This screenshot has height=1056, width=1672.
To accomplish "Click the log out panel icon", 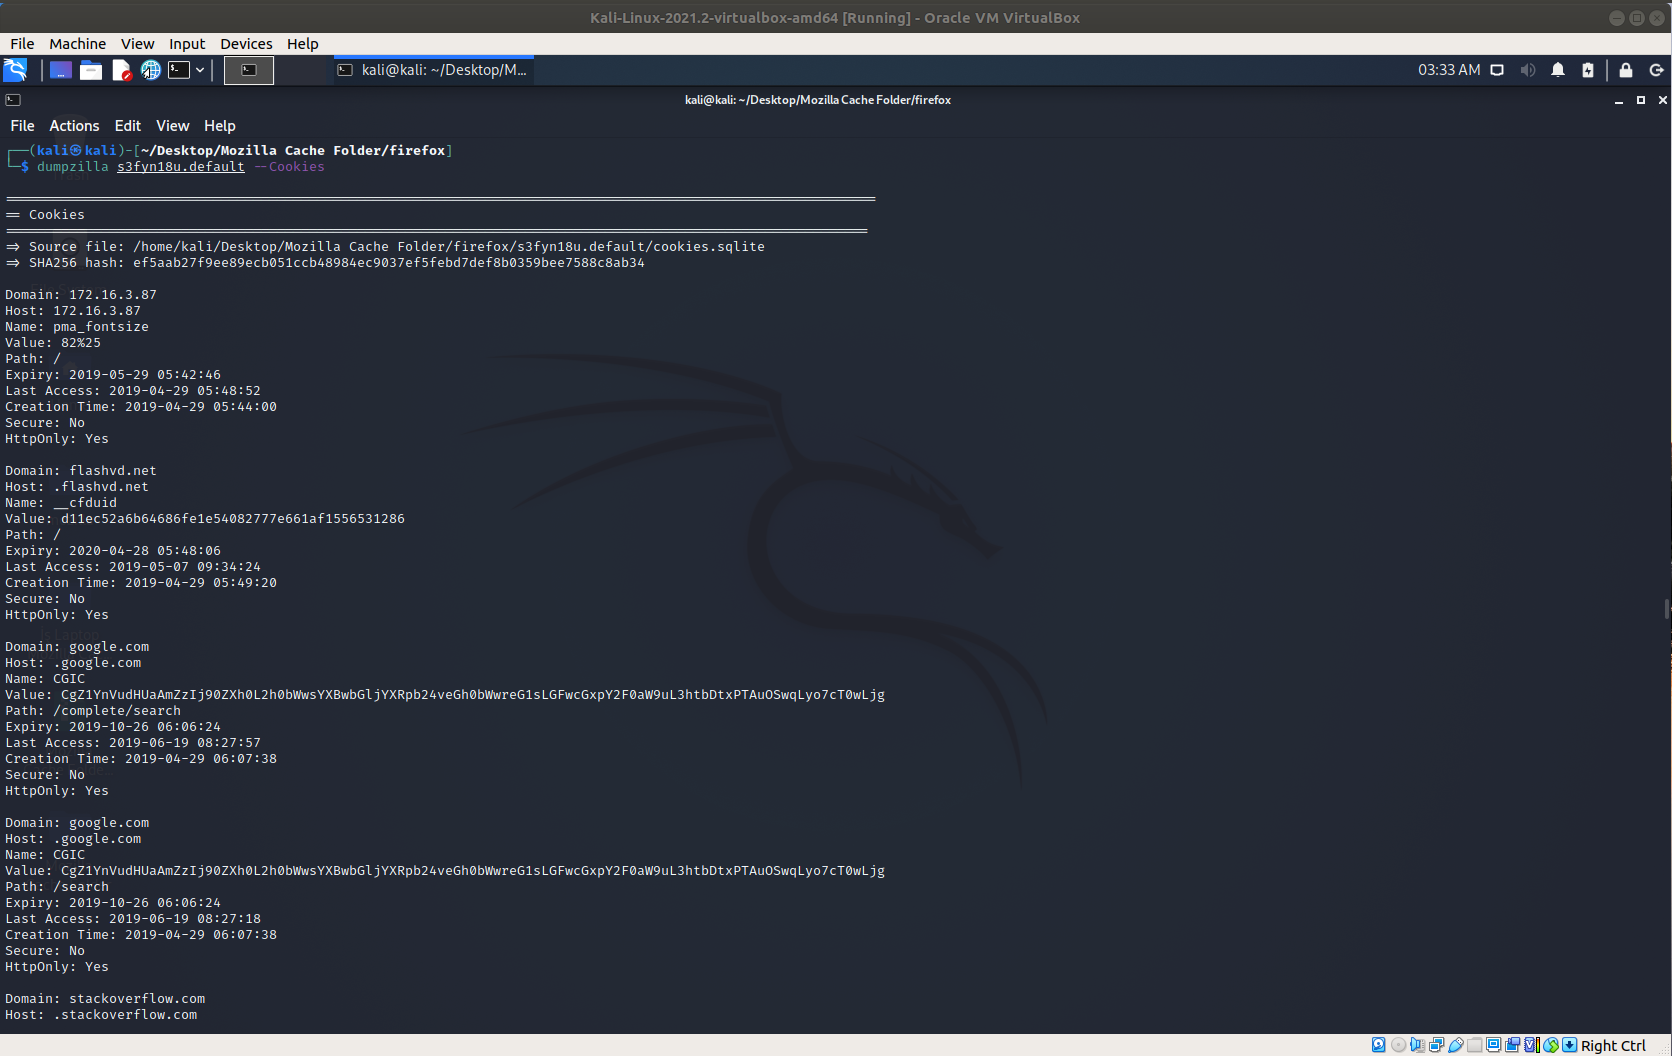I will 1656,70.
